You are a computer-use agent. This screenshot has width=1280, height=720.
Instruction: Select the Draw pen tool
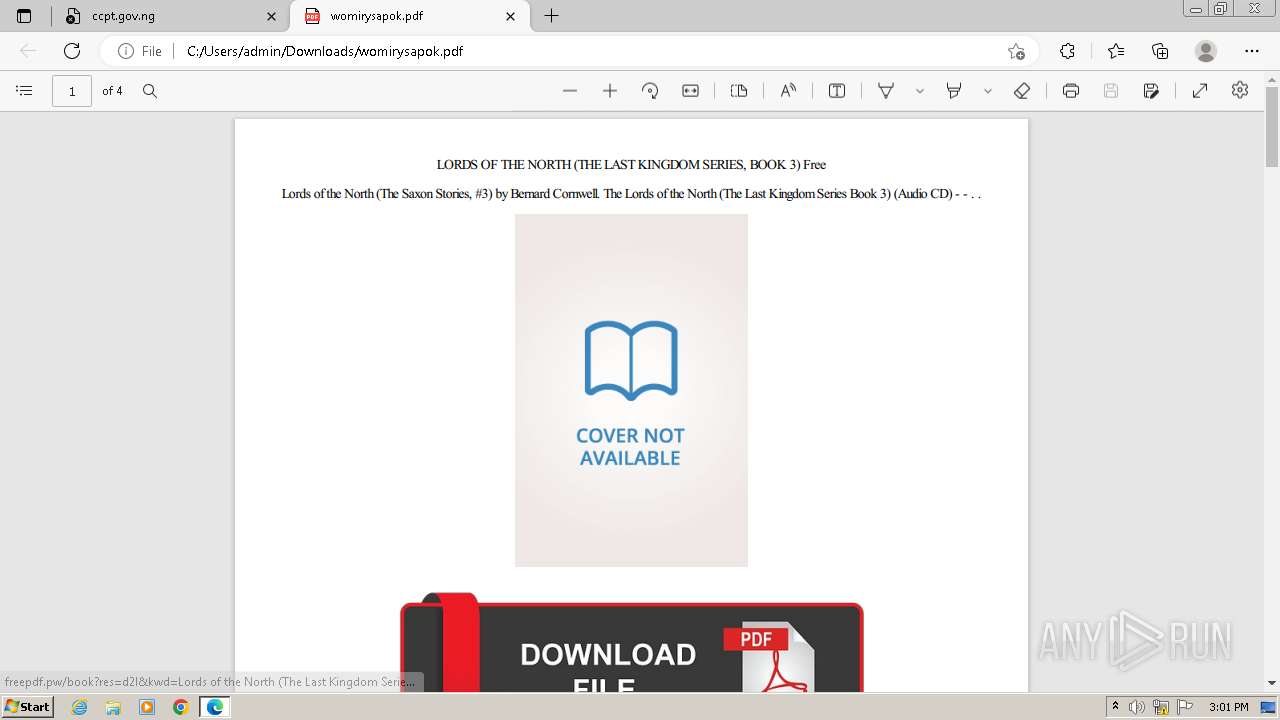(886, 91)
